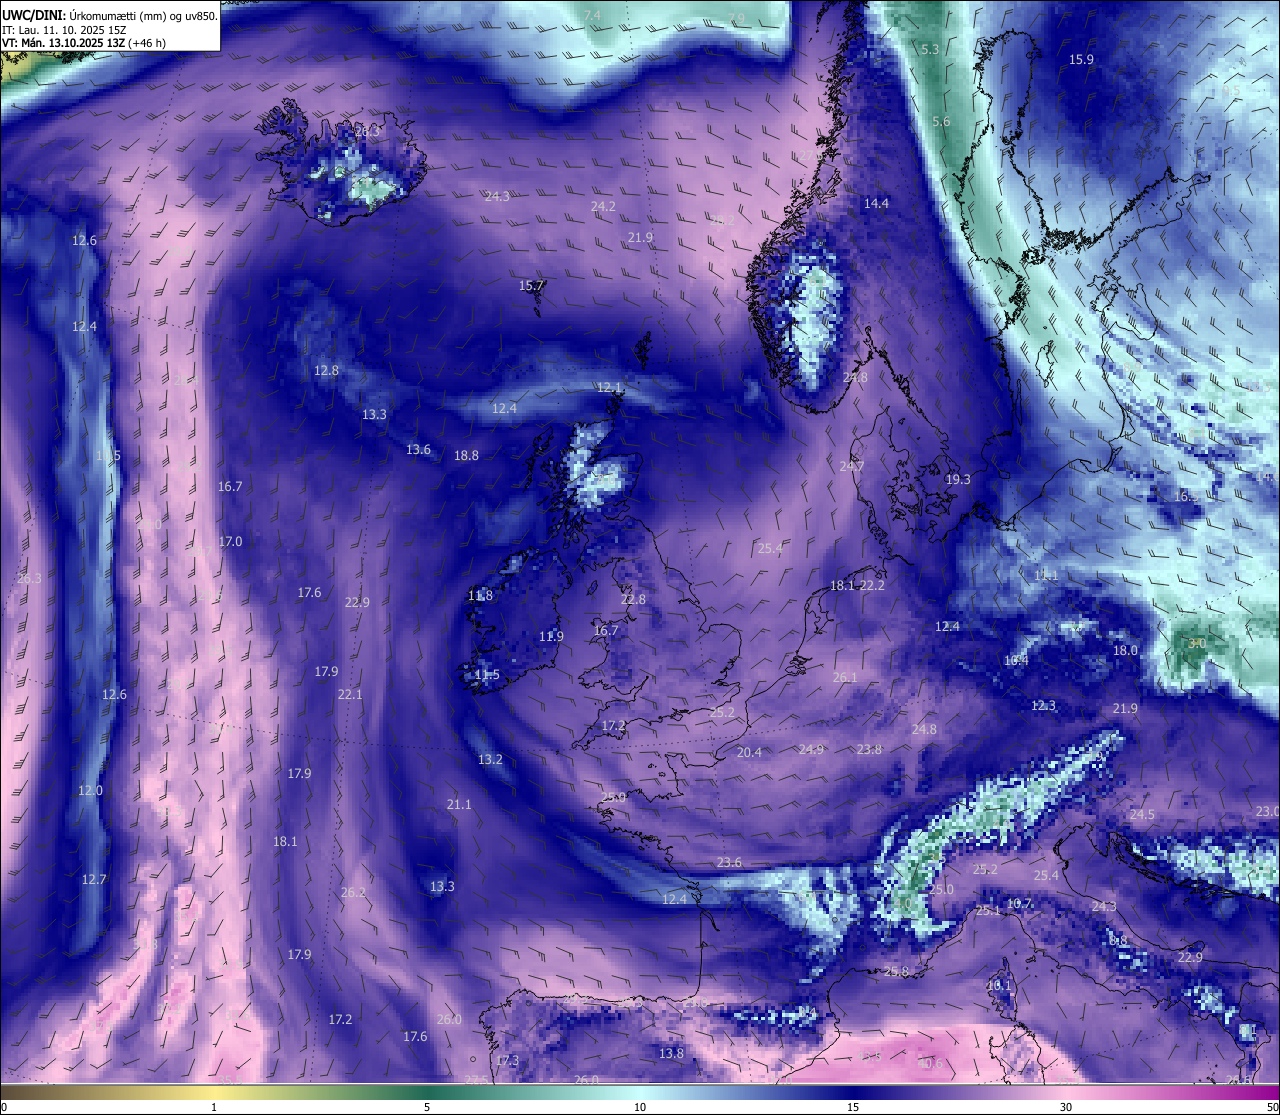Click the 23.8 value label
Image resolution: width=1280 pixels, height=1115 pixels.
pyautogui.click(x=869, y=749)
